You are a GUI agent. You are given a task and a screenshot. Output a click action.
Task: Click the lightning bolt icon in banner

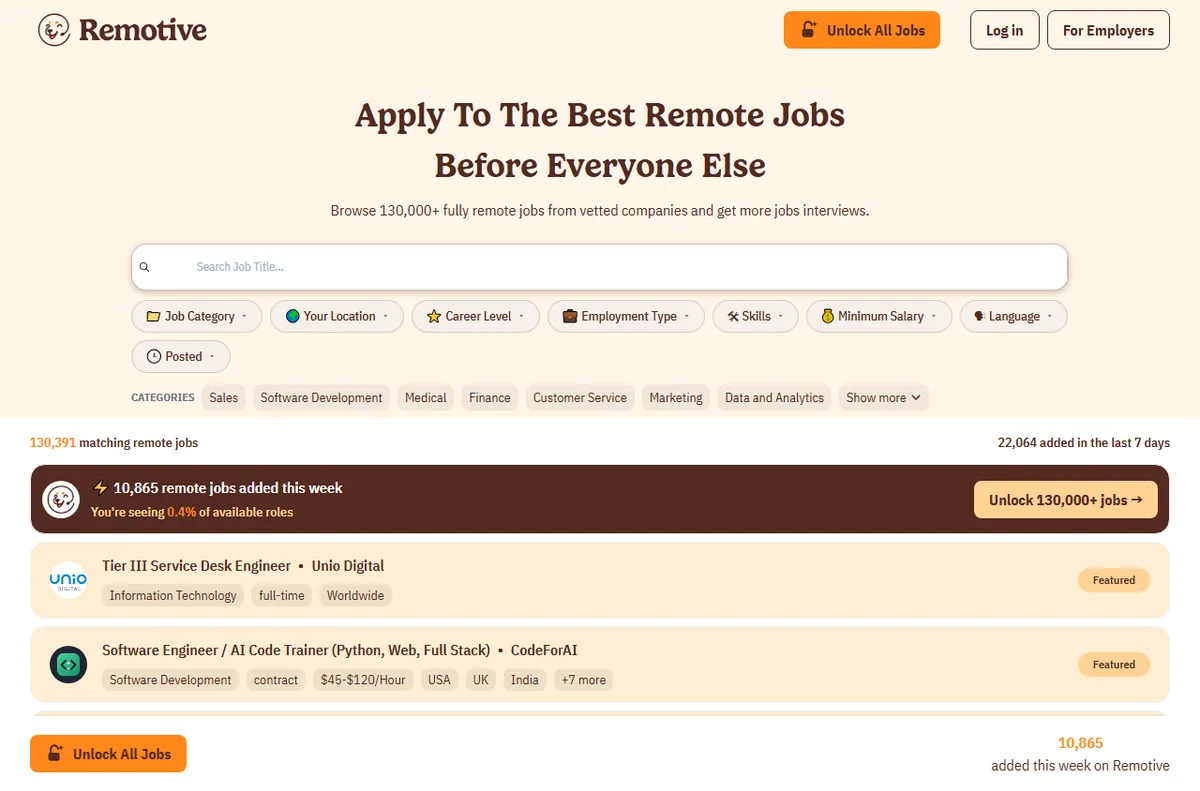click(100, 488)
